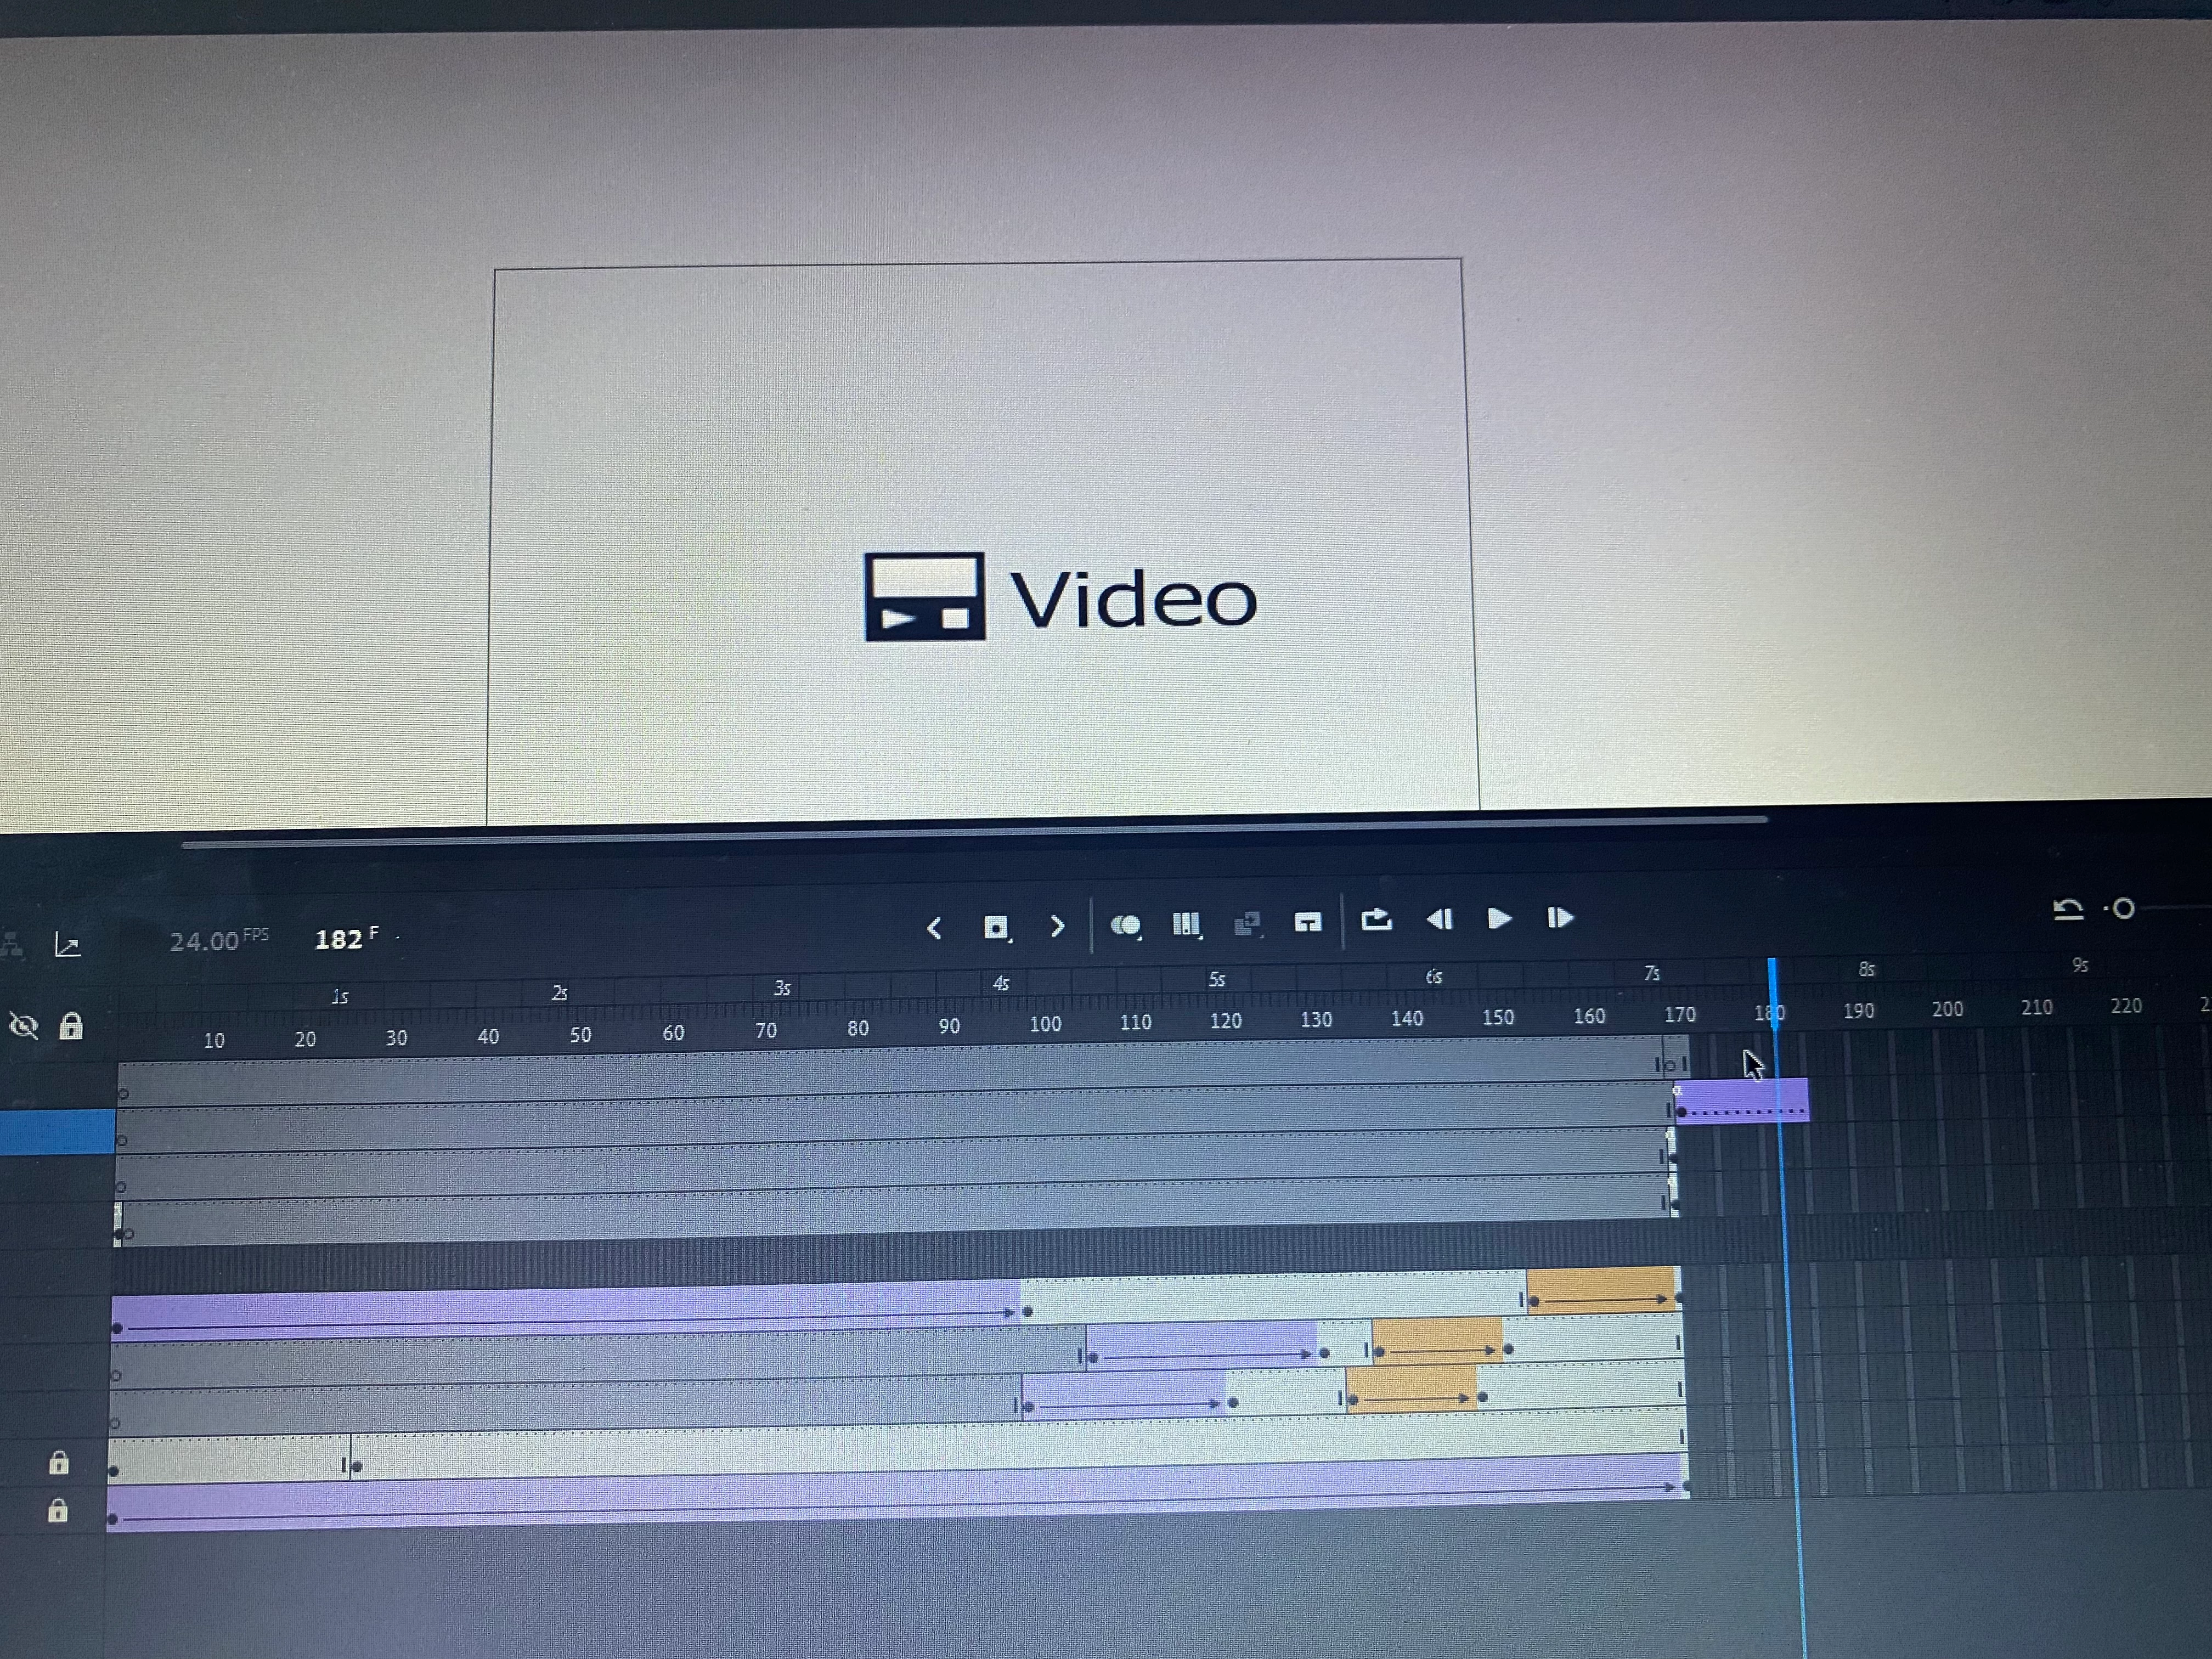
Task: Click the Create Tween icon
Action: (x=1247, y=923)
